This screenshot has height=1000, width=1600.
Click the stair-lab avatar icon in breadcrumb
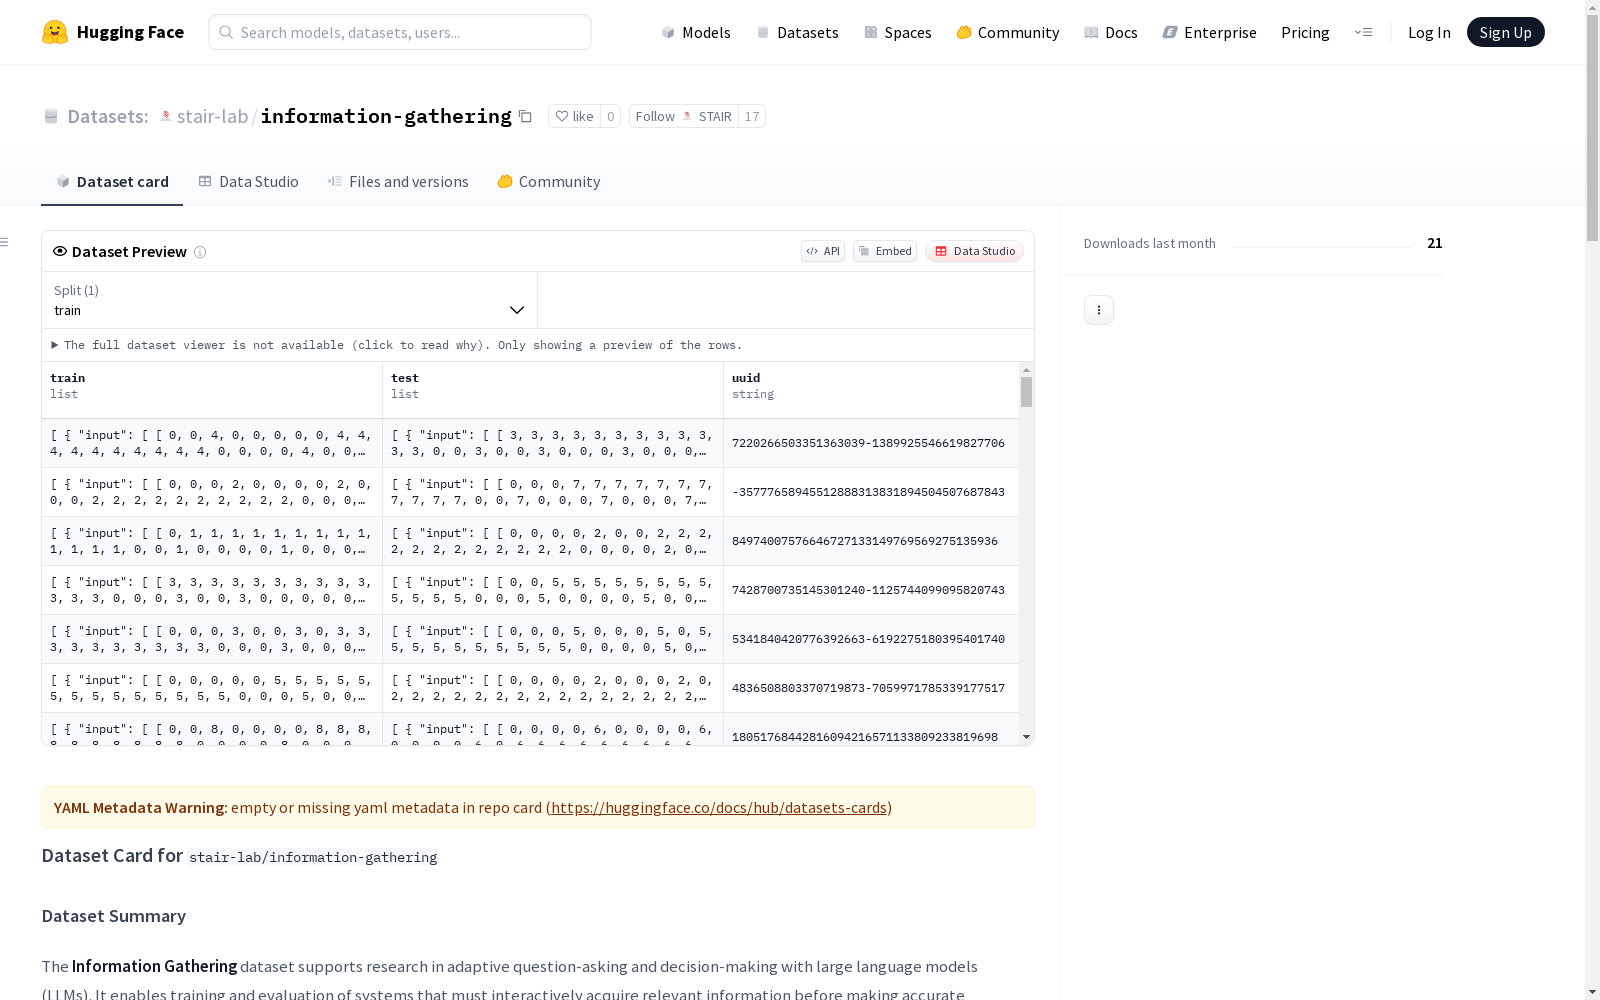click(x=166, y=116)
